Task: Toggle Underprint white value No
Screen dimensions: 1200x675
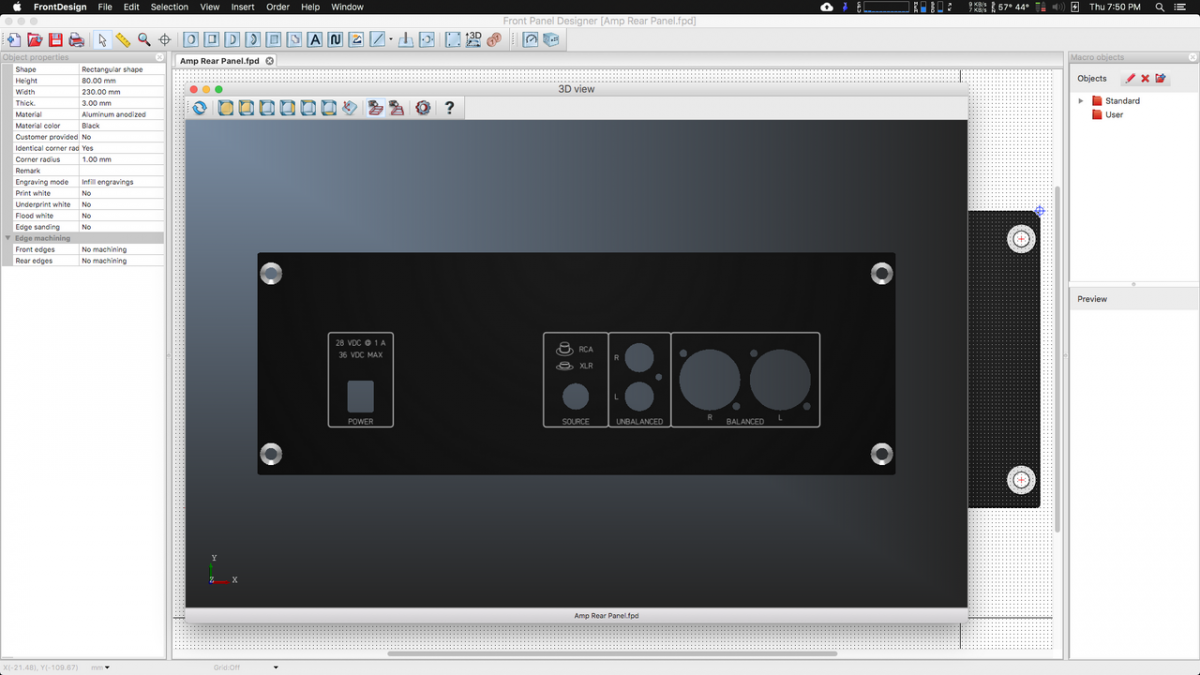Action: click(x=122, y=204)
